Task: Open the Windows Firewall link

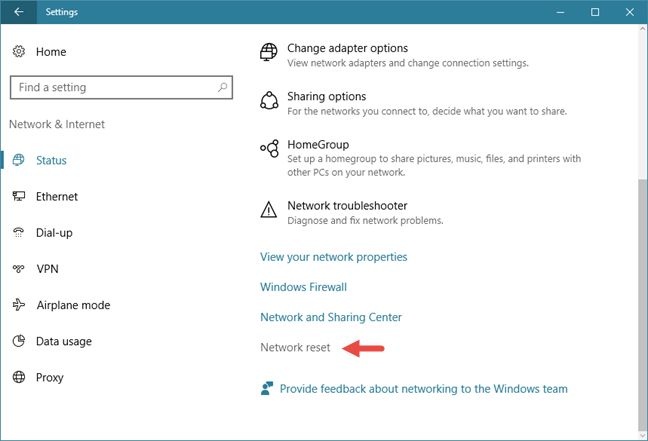Action: tap(303, 287)
